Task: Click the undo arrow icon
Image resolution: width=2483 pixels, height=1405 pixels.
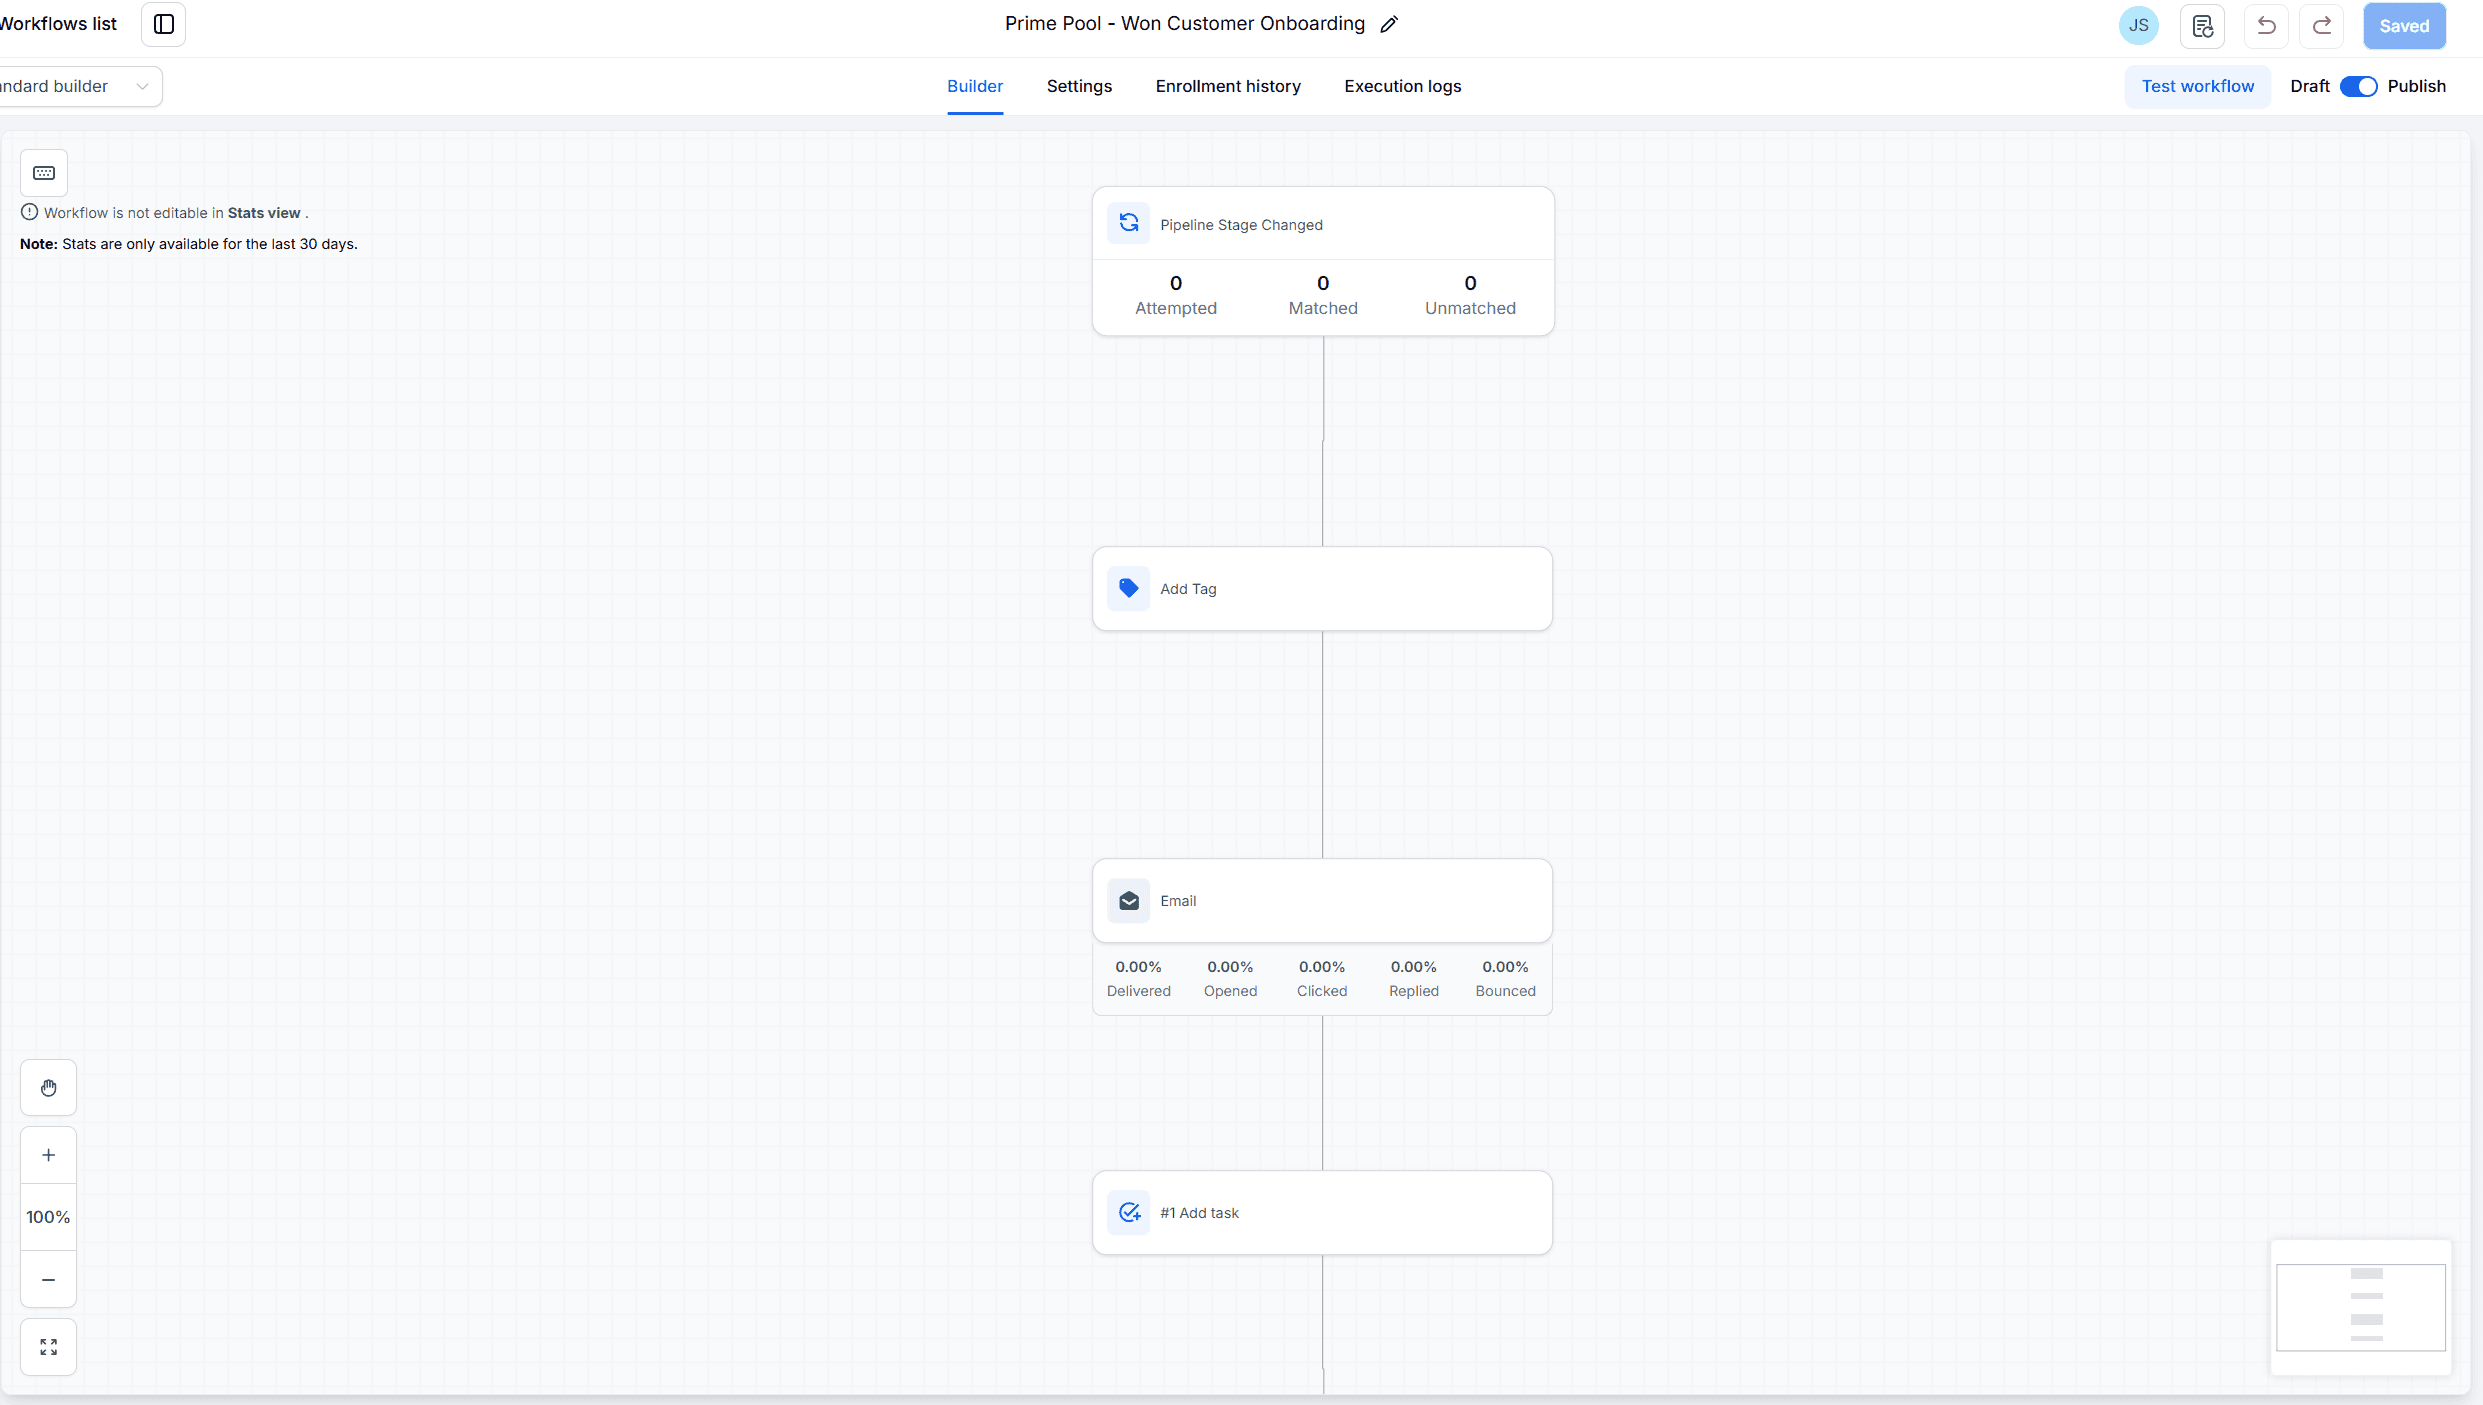Action: pyautogui.click(x=2266, y=26)
